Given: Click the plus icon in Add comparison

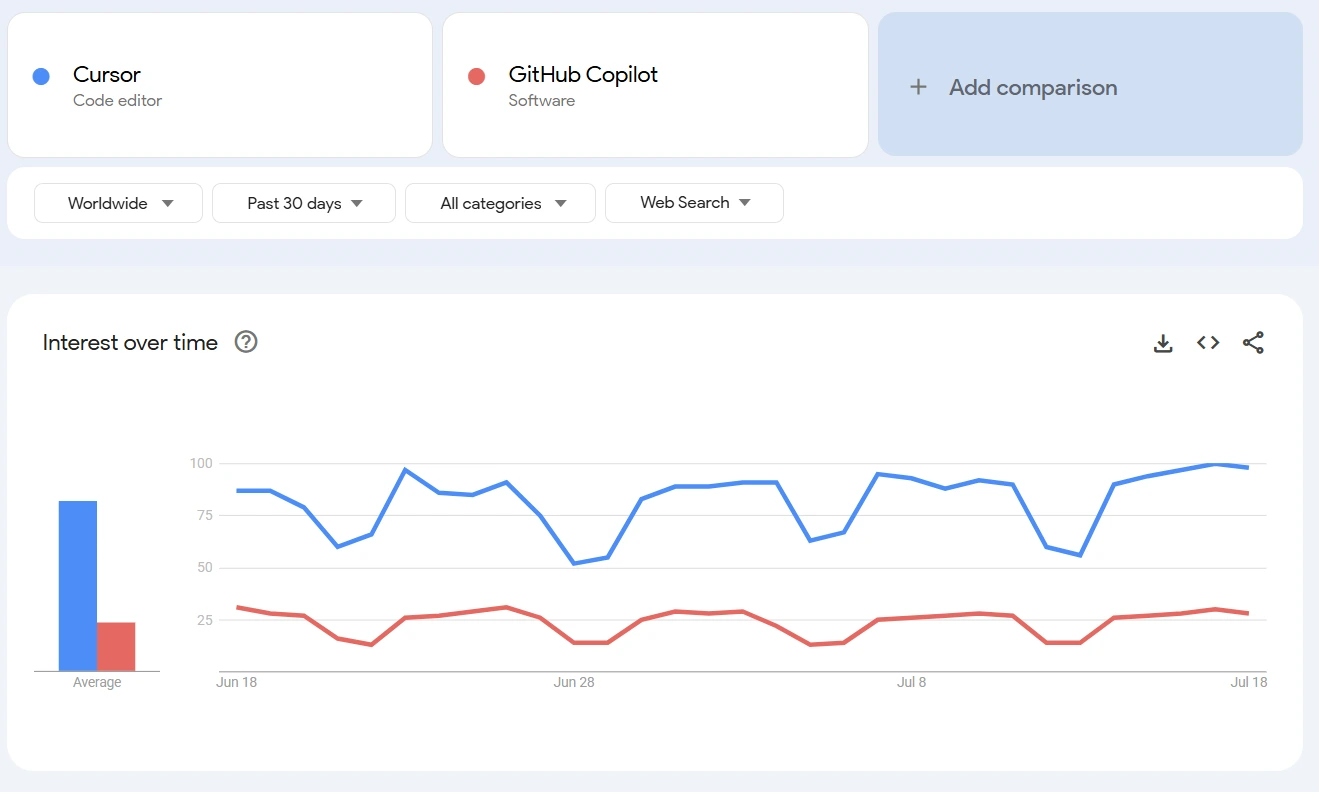Looking at the screenshot, I should (918, 87).
